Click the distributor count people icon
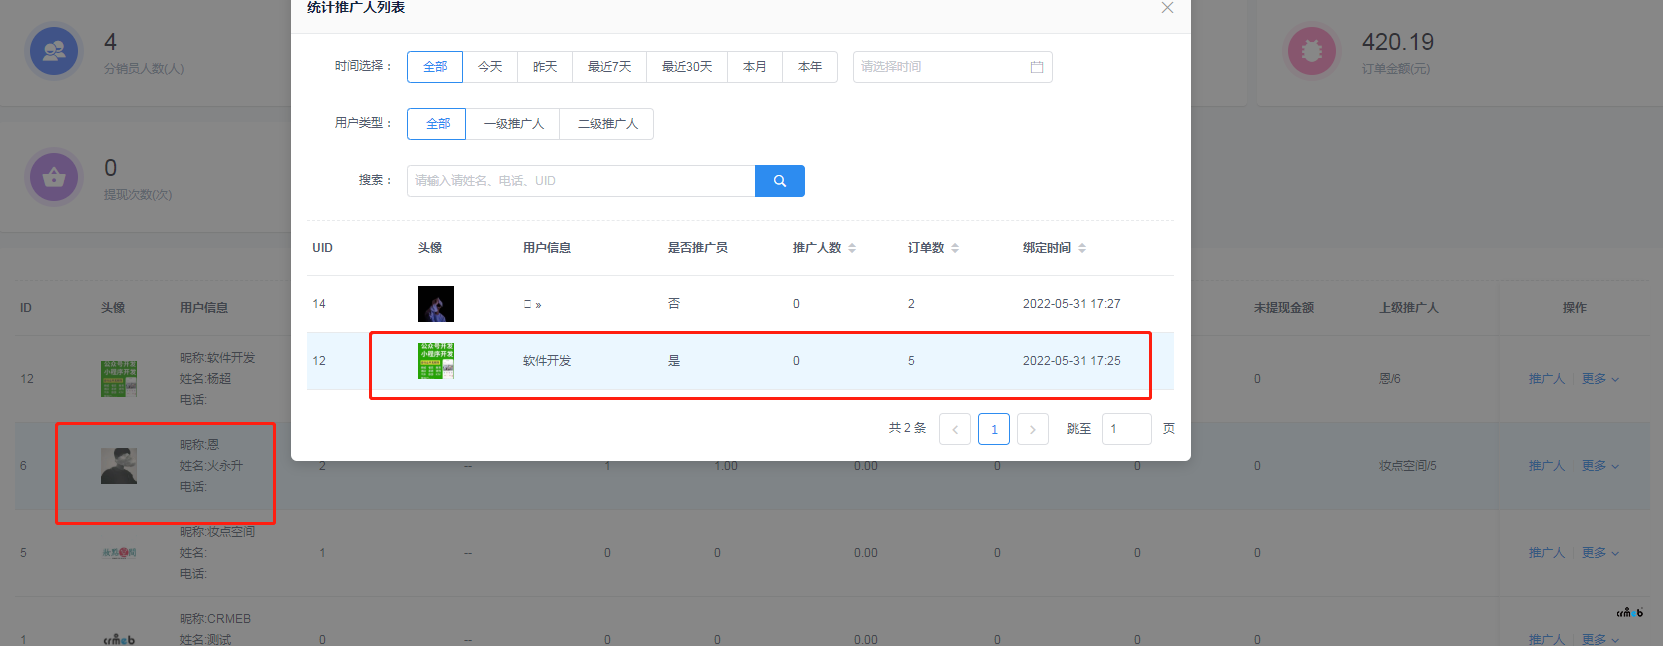This screenshot has height=646, width=1663. point(54,51)
